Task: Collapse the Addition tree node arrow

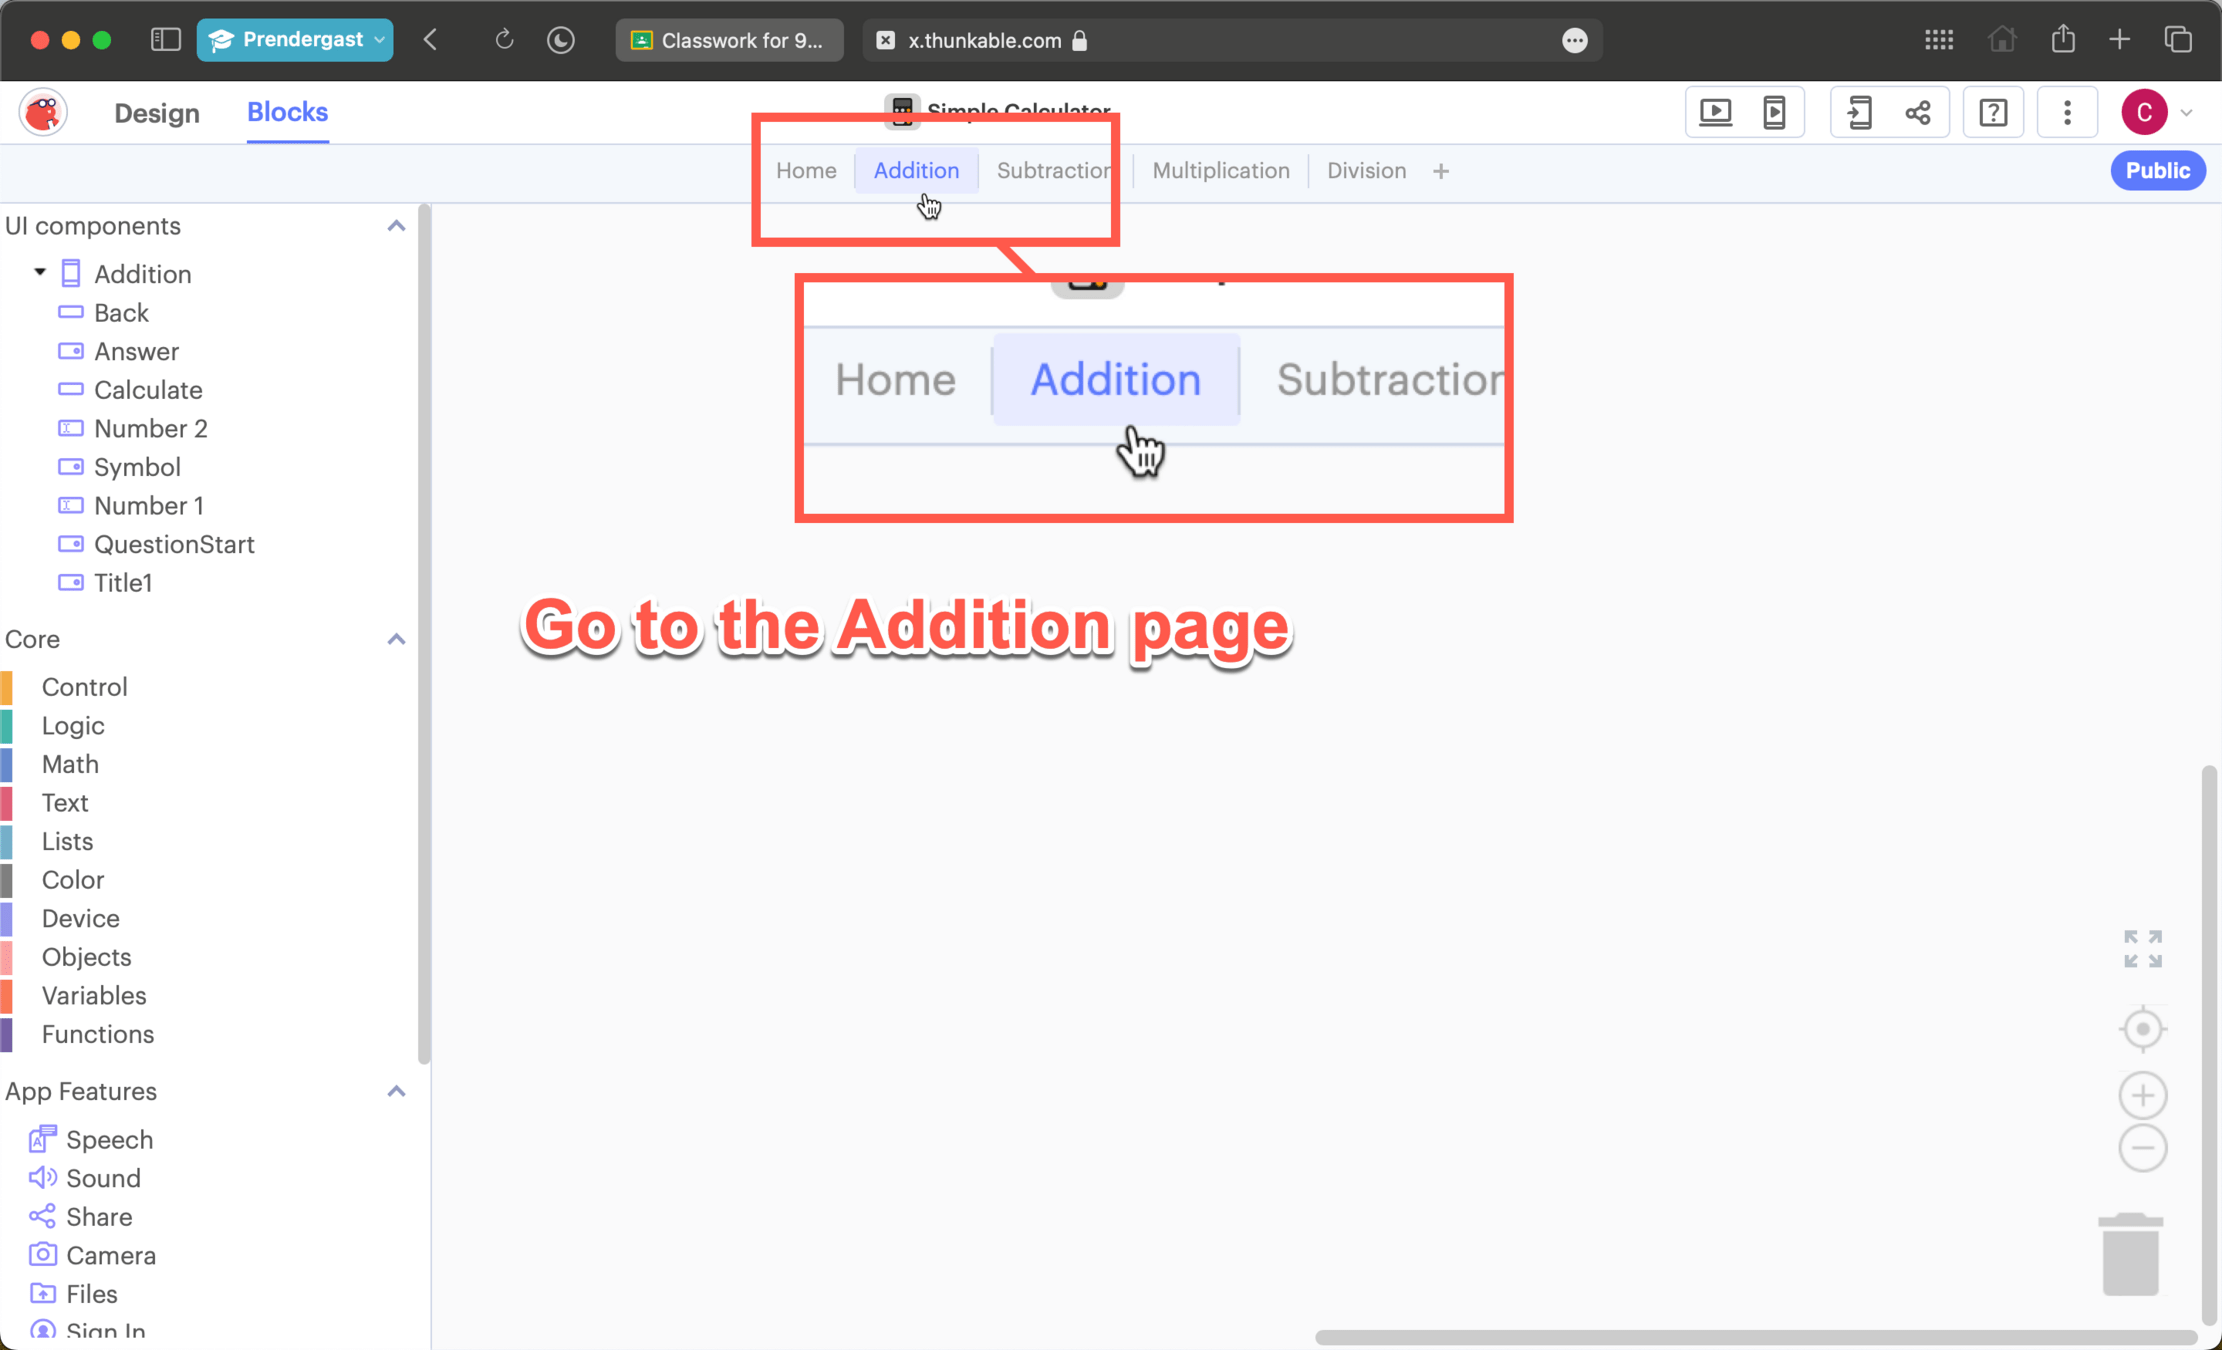Action: coord(40,272)
